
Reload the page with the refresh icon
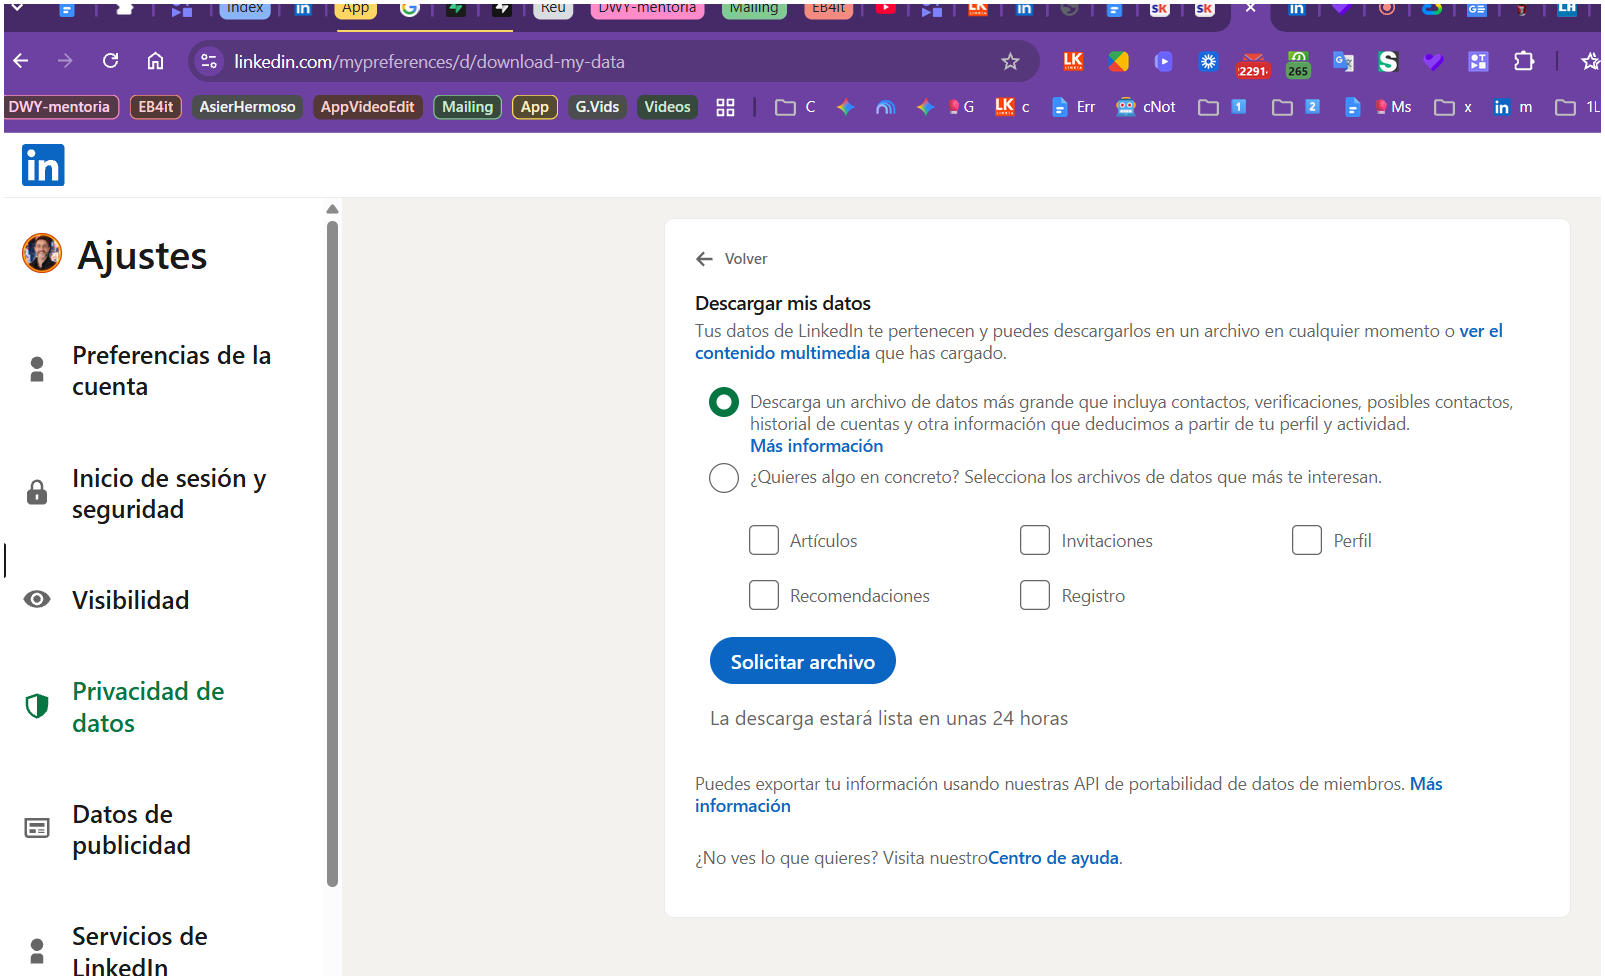[111, 61]
